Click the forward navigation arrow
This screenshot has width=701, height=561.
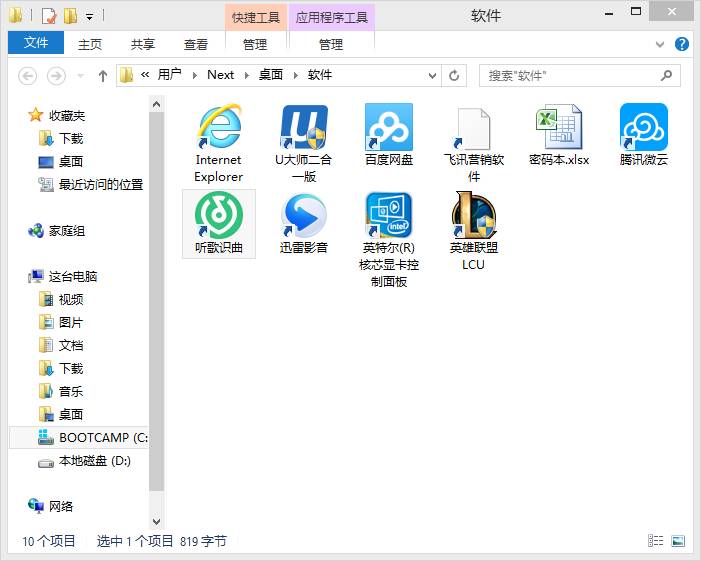click(56, 76)
